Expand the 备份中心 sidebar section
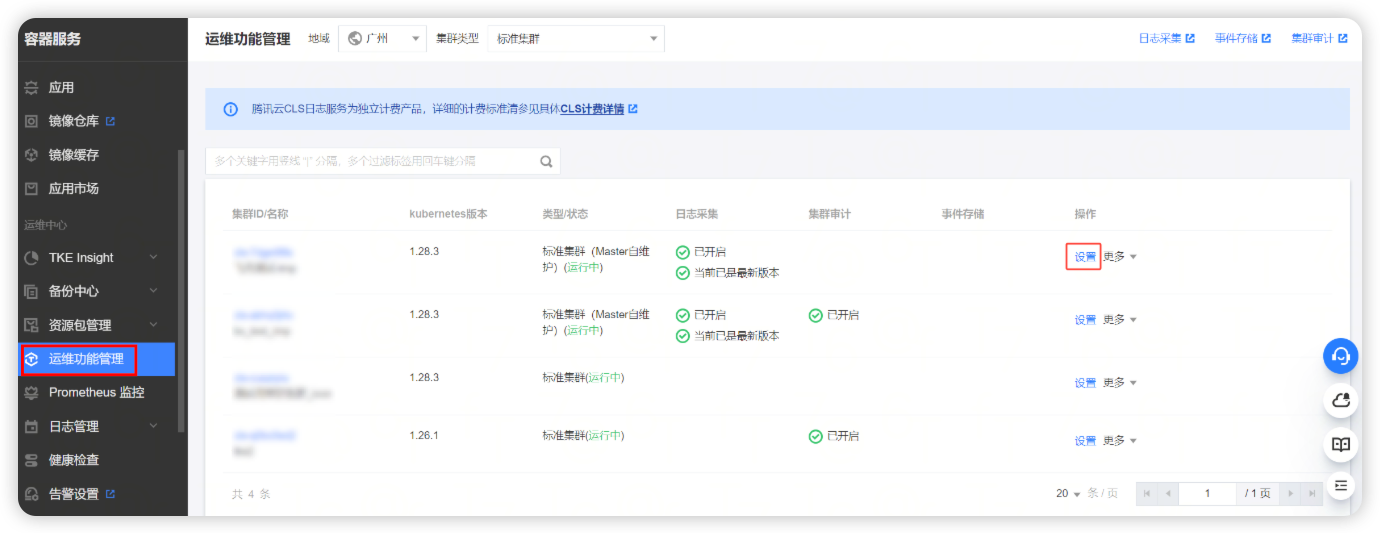The width and height of the screenshot is (1380, 533). 153,291
